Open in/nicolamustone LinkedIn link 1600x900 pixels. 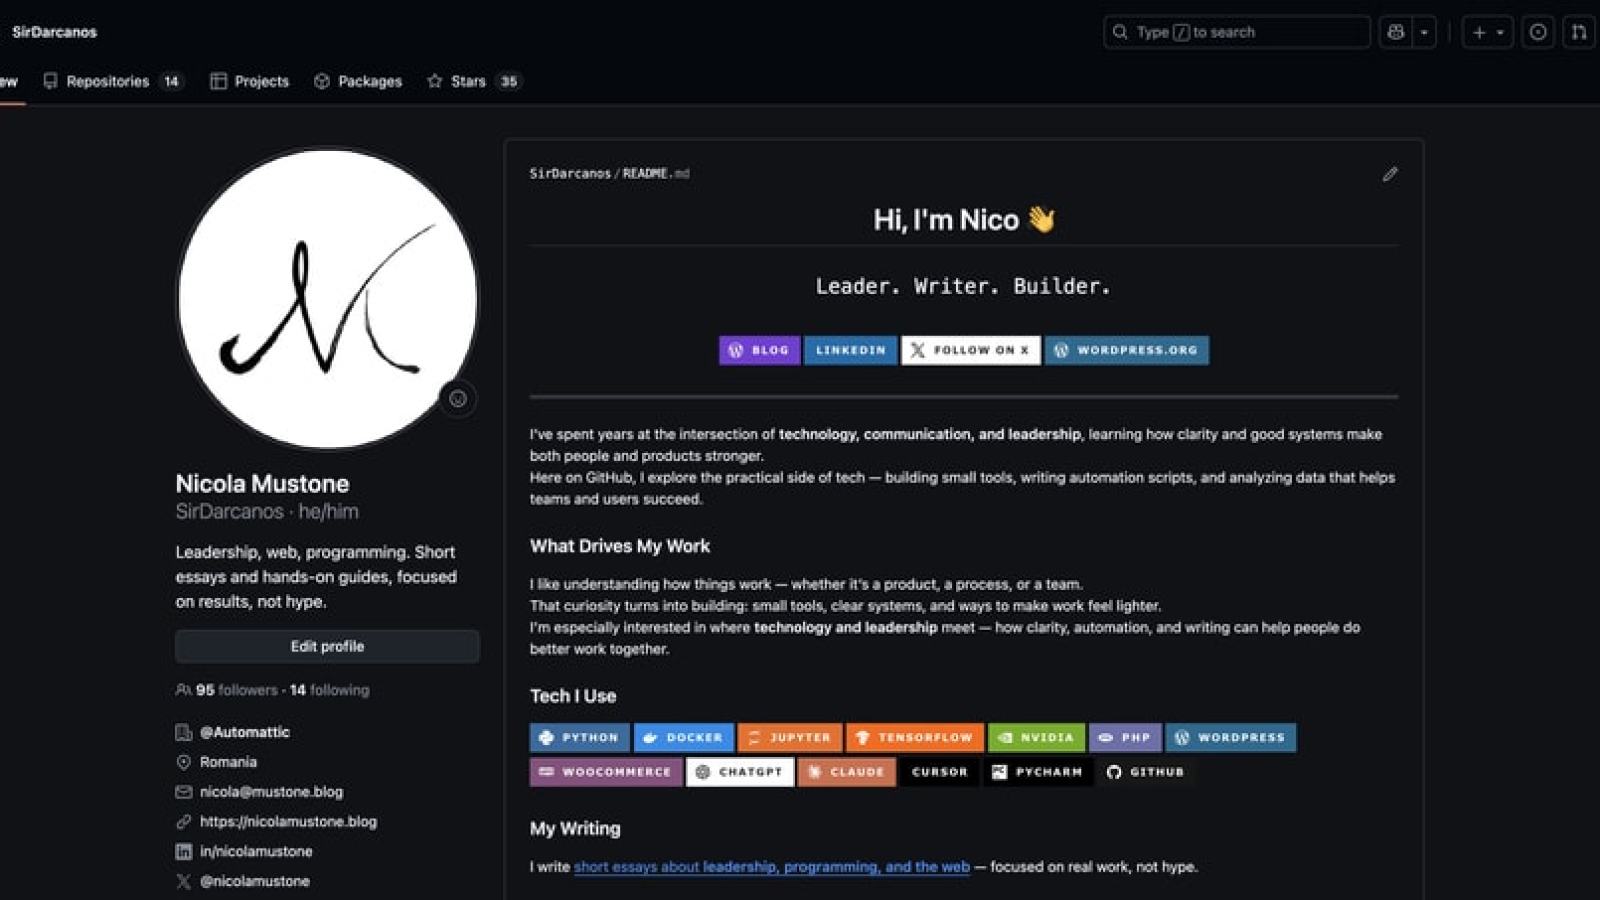(x=256, y=852)
